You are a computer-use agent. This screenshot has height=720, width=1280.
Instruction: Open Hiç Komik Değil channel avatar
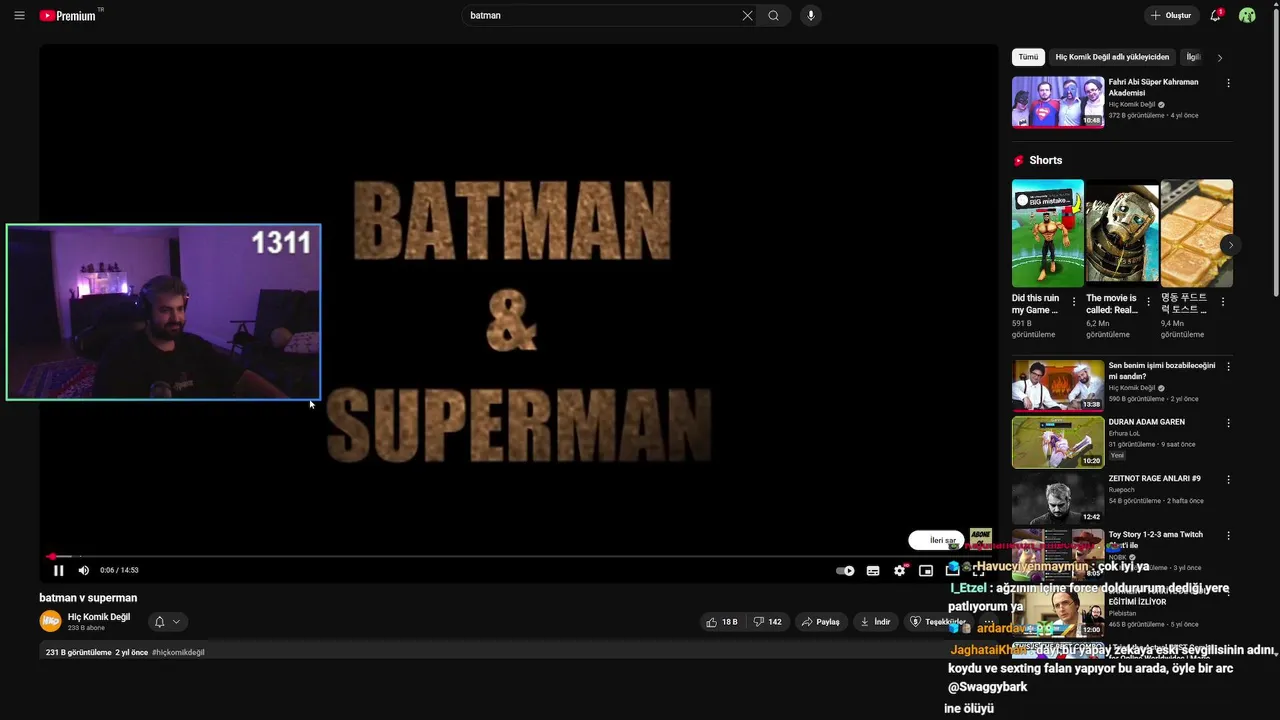point(50,621)
